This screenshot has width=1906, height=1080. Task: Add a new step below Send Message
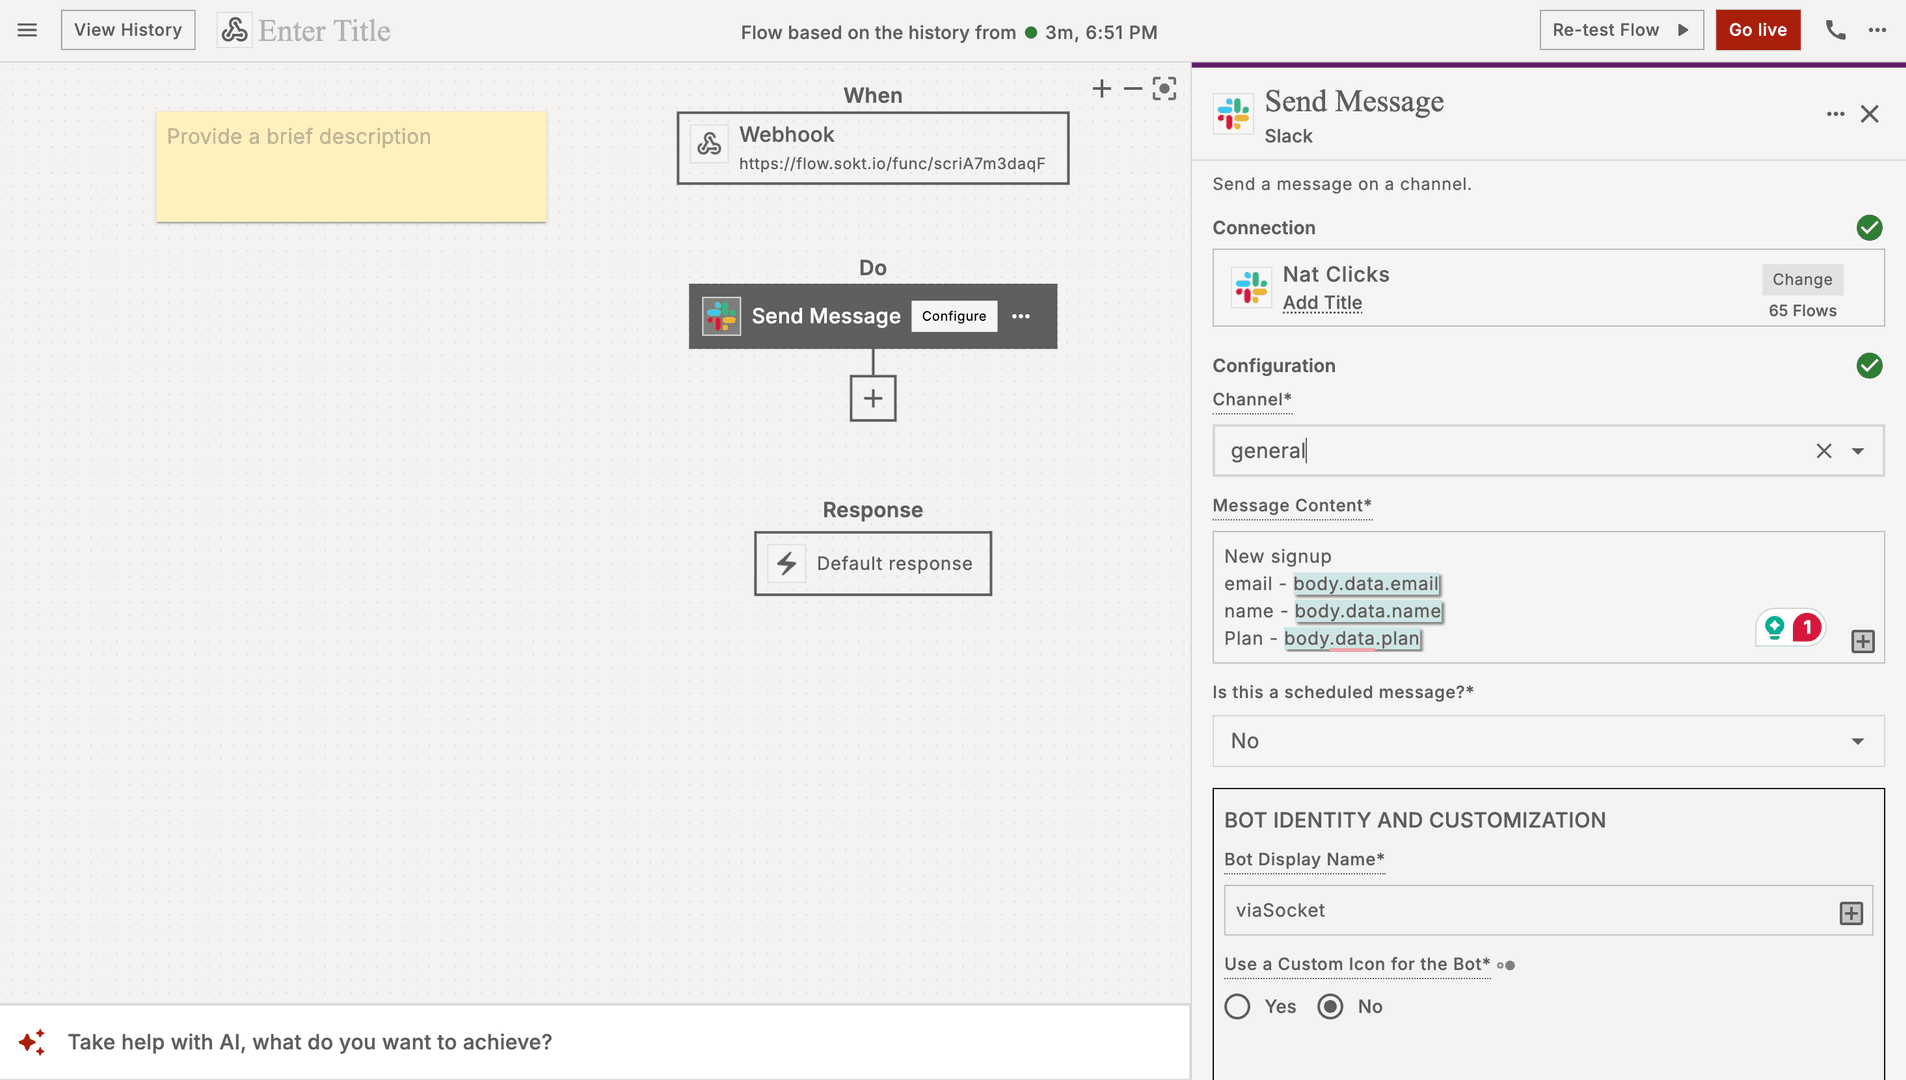pyautogui.click(x=872, y=398)
